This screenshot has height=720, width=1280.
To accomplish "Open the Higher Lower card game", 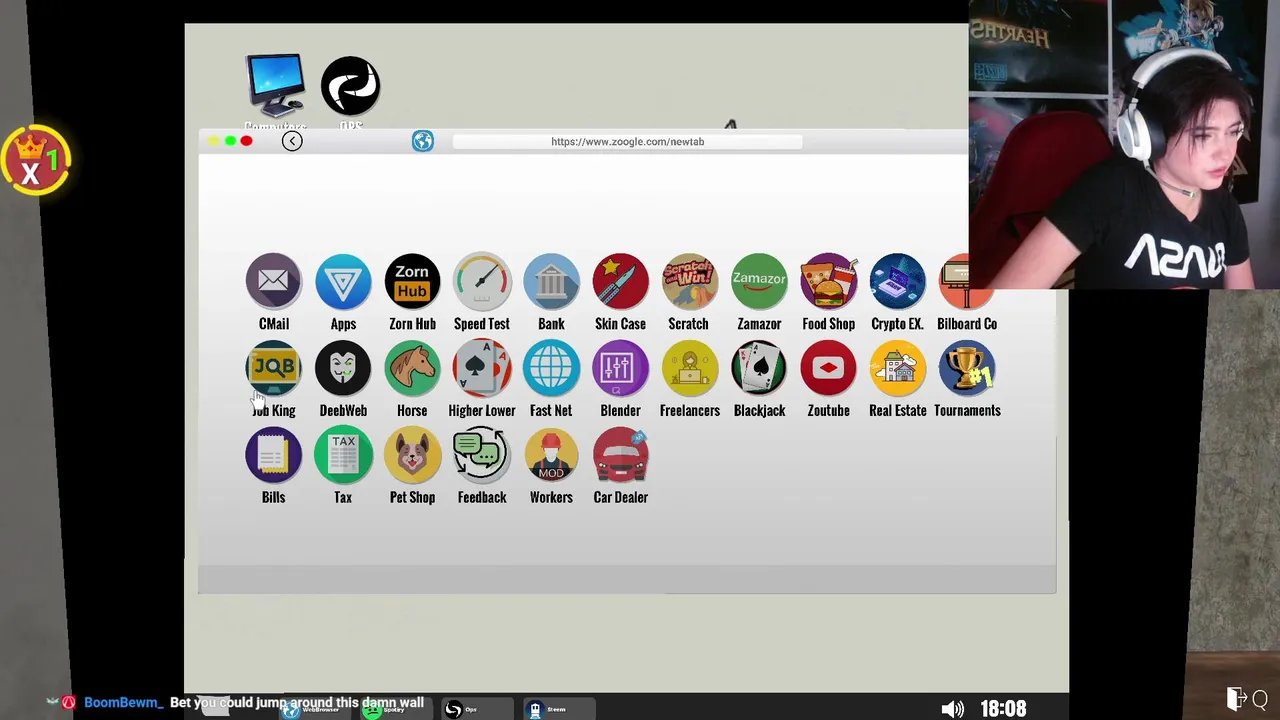I will [x=482, y=368].
